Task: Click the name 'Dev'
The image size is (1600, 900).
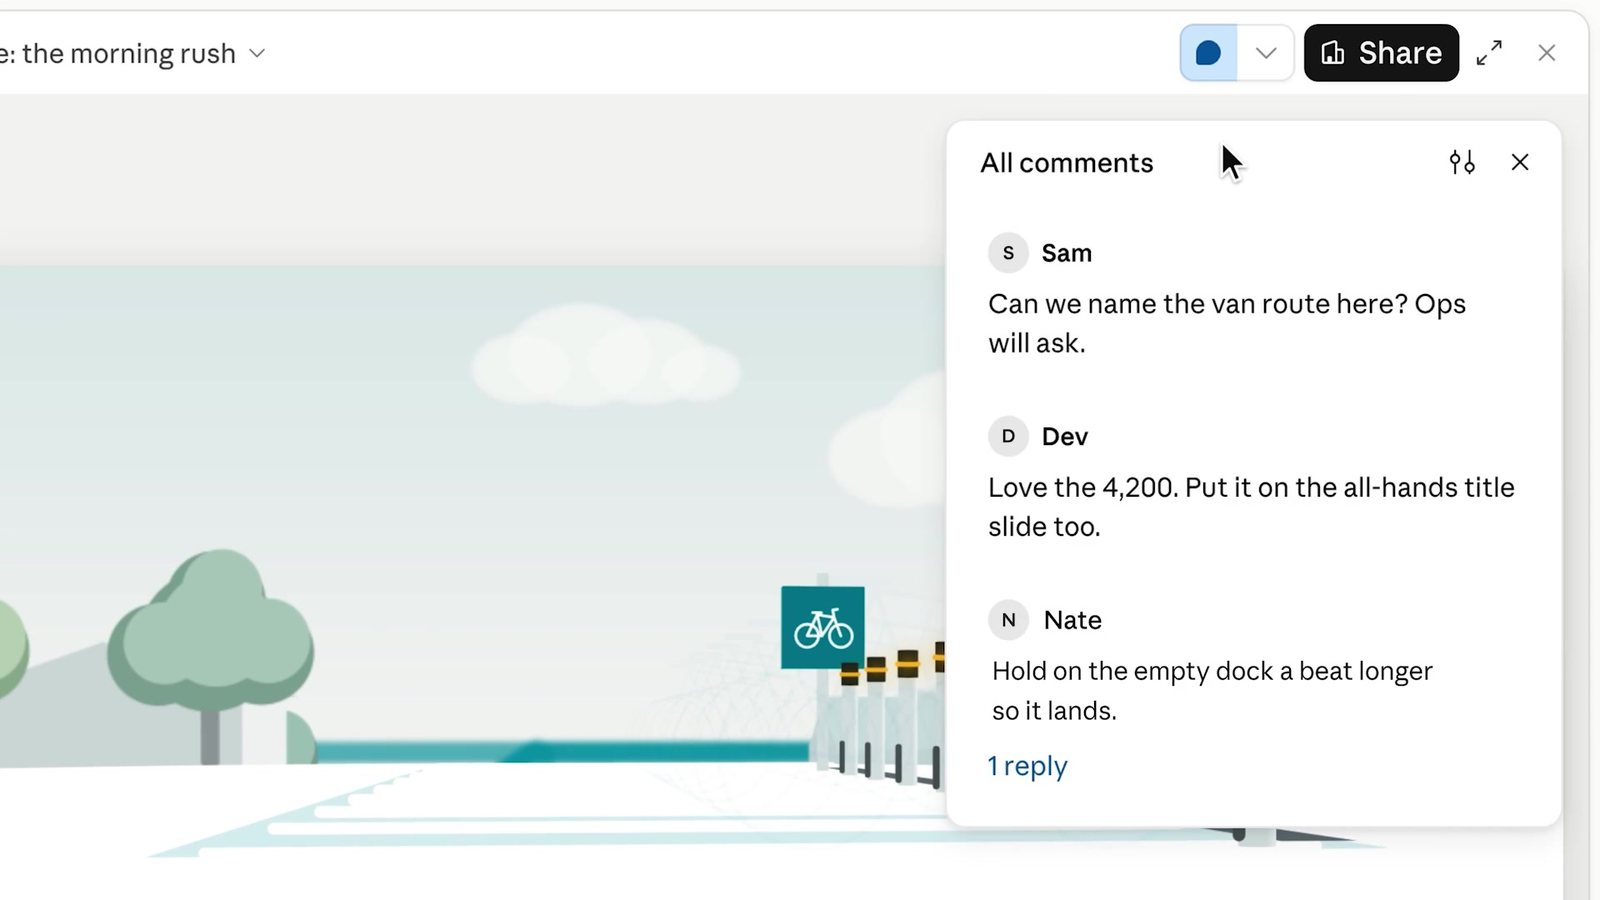Action: tap(1065, 437)
